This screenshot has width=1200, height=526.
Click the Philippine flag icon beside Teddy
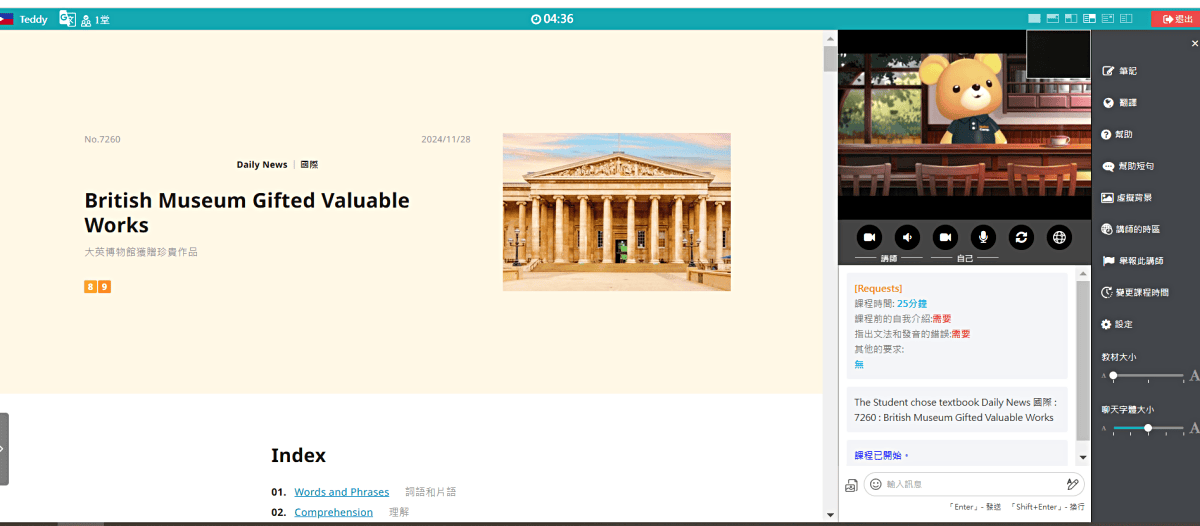(x=6, y=19)
